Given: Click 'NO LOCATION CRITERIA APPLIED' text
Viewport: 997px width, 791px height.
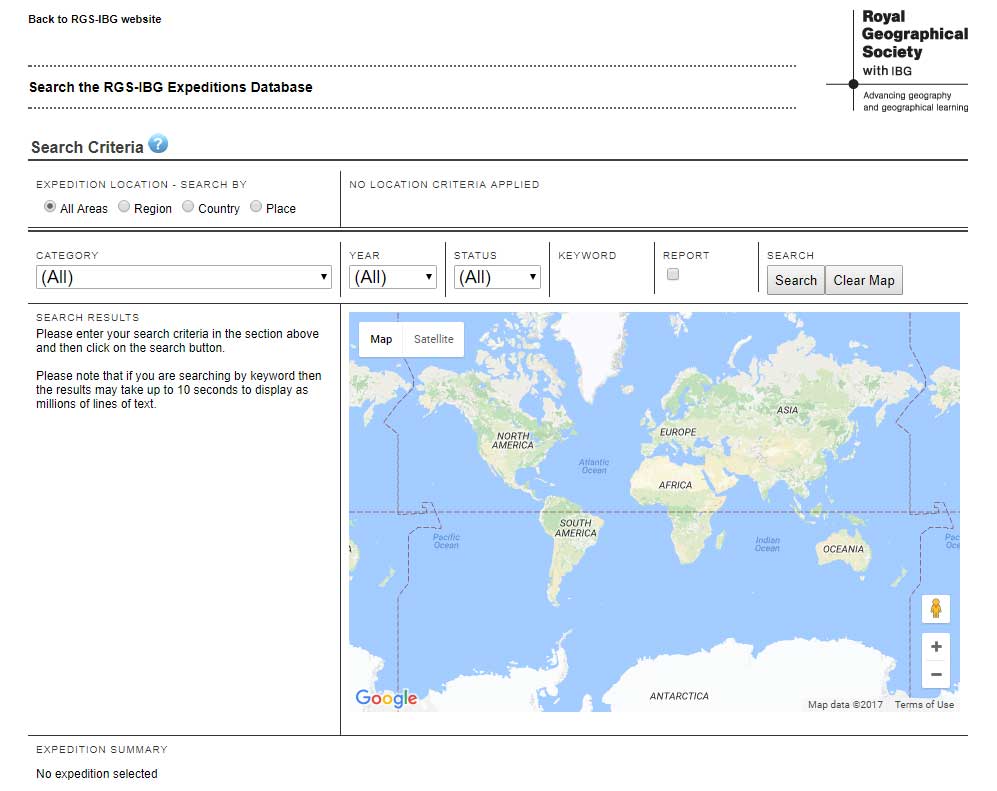Looking at the screenshot, I should tap(444, 184).
